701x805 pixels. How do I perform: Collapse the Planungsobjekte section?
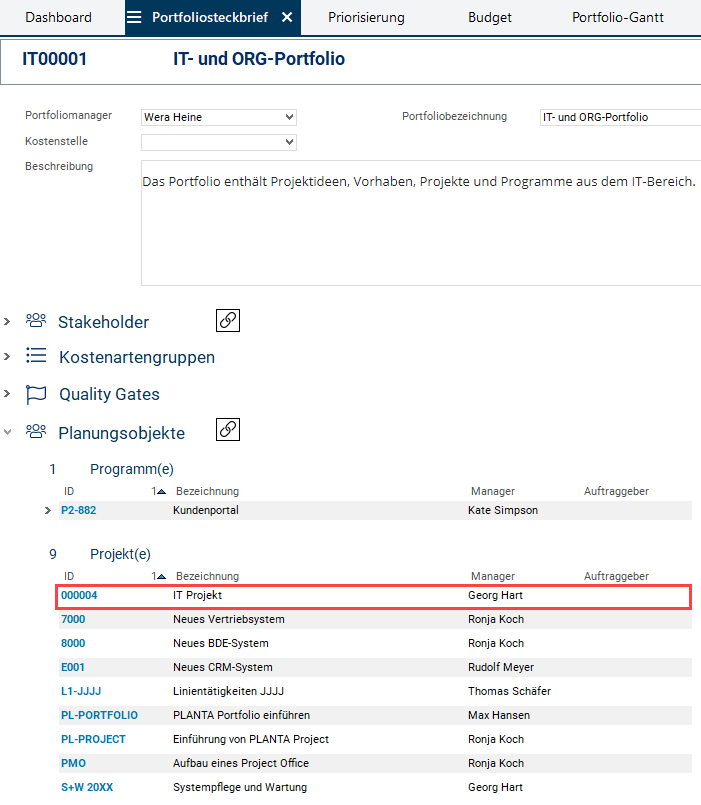click(7, 432)
